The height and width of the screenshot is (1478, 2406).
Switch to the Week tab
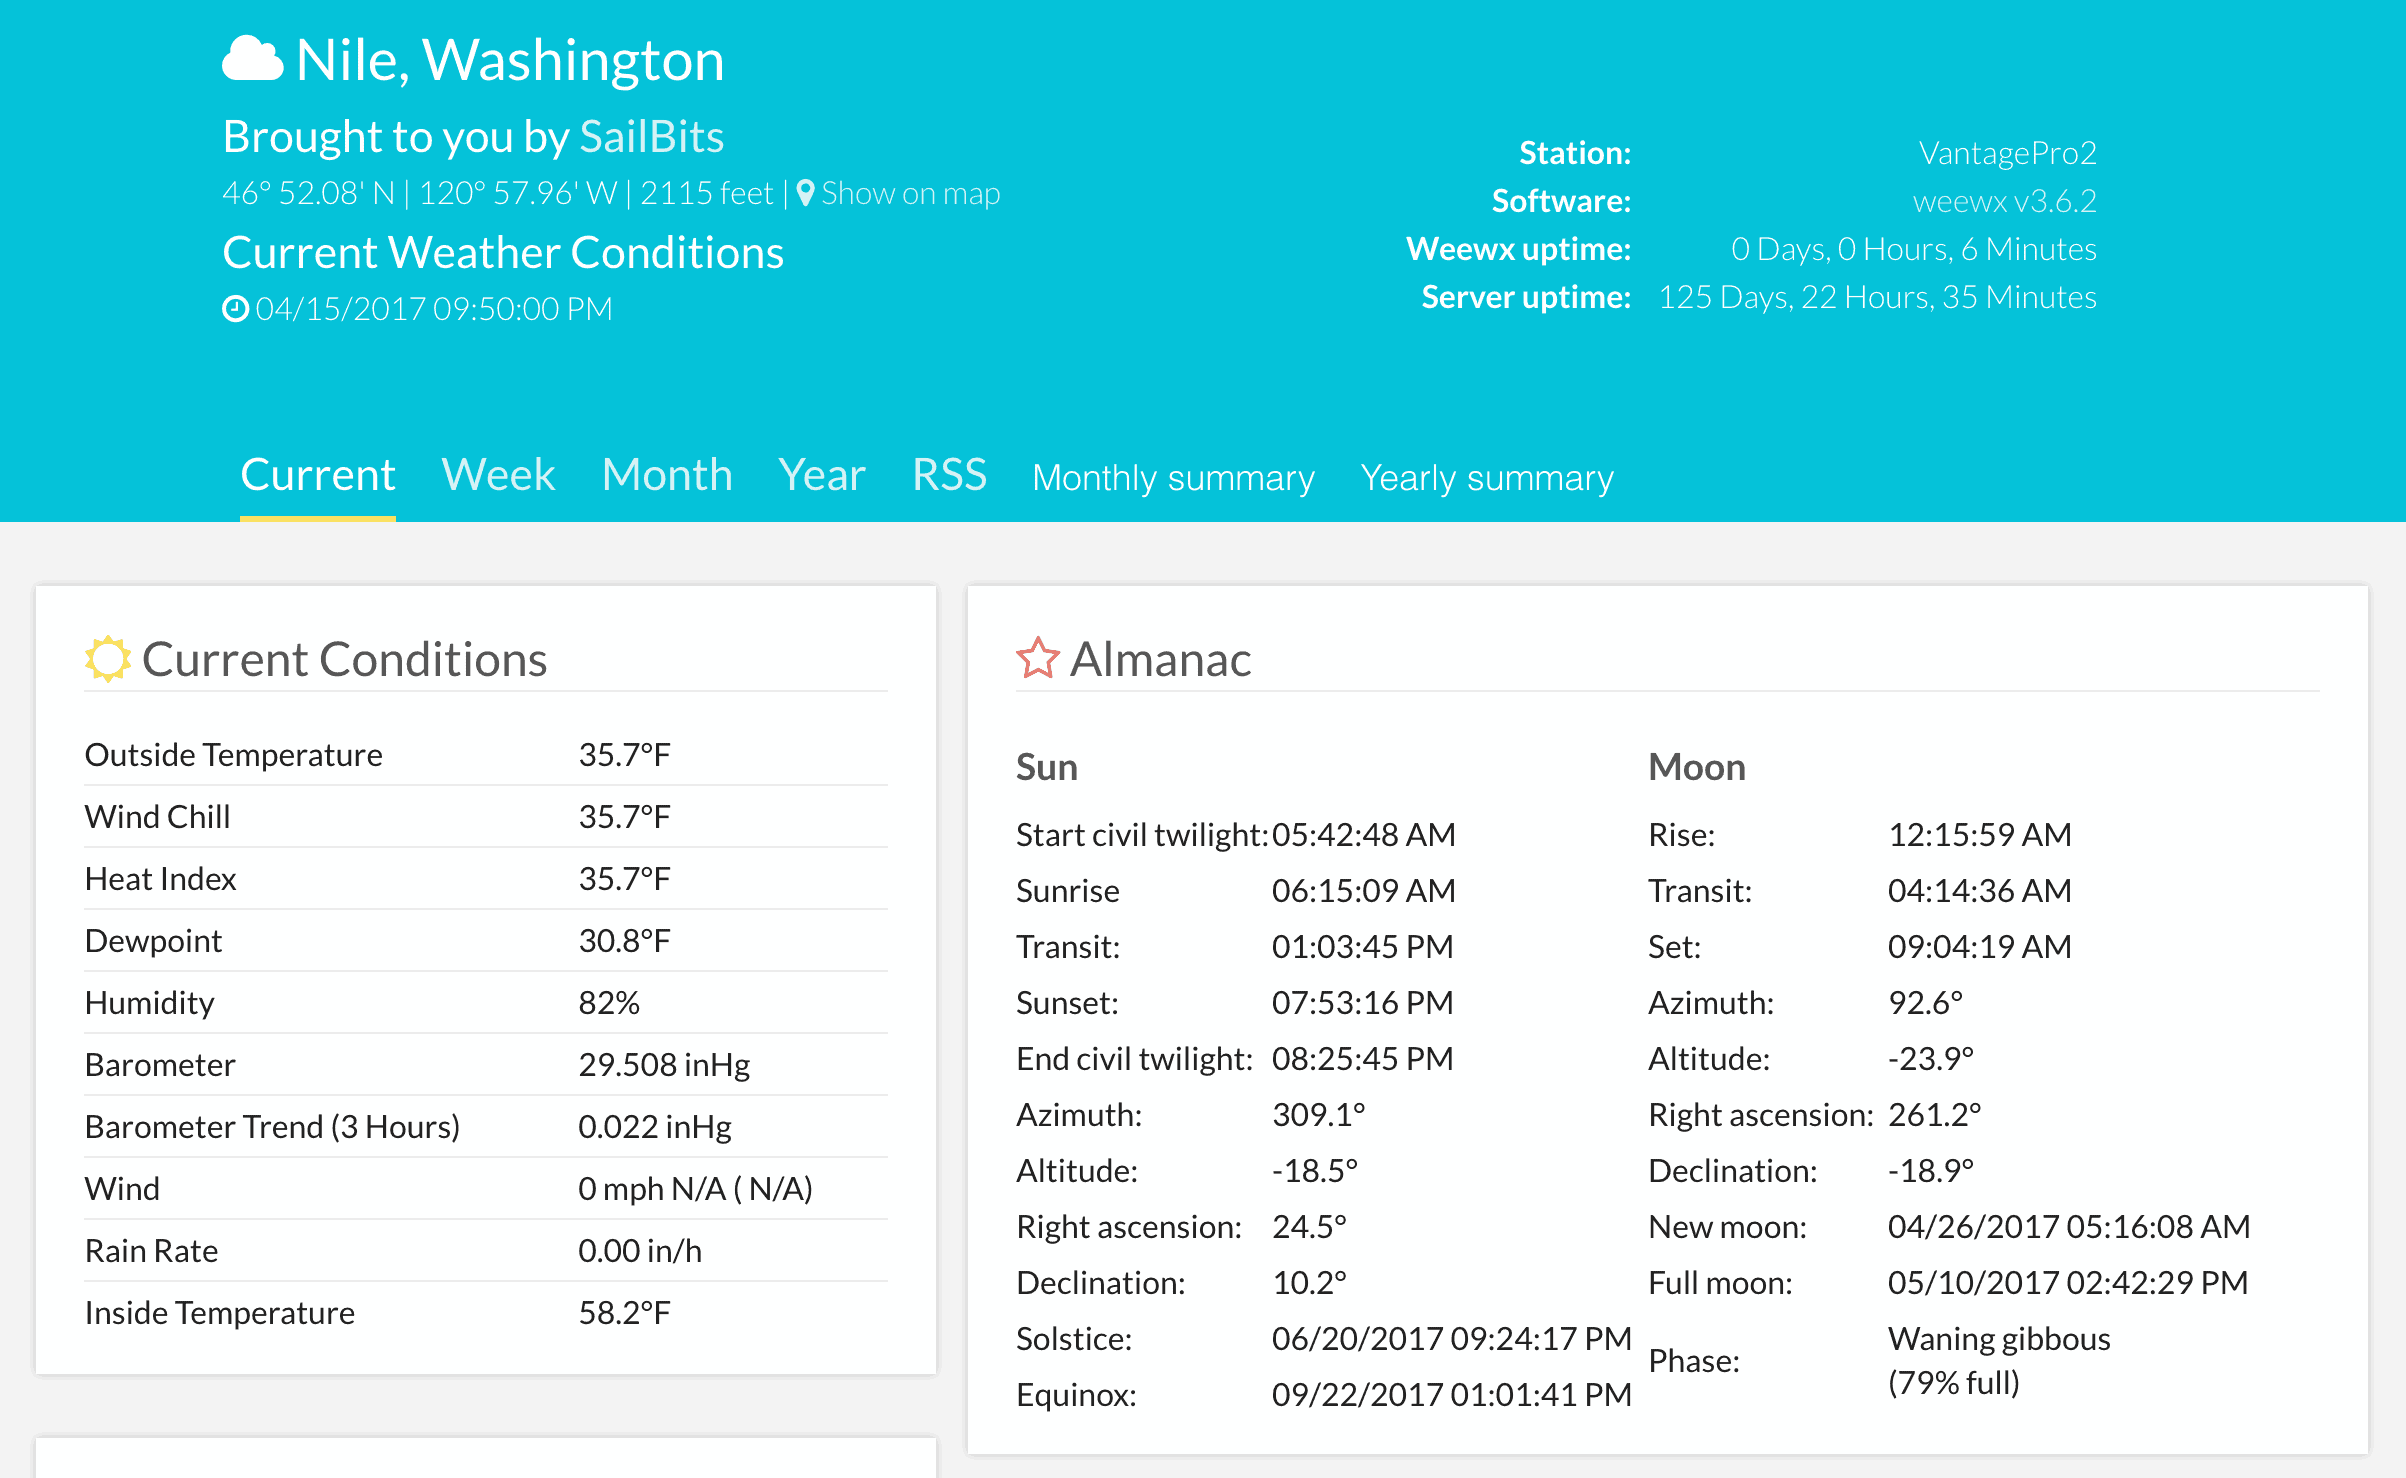pos(498,475)
